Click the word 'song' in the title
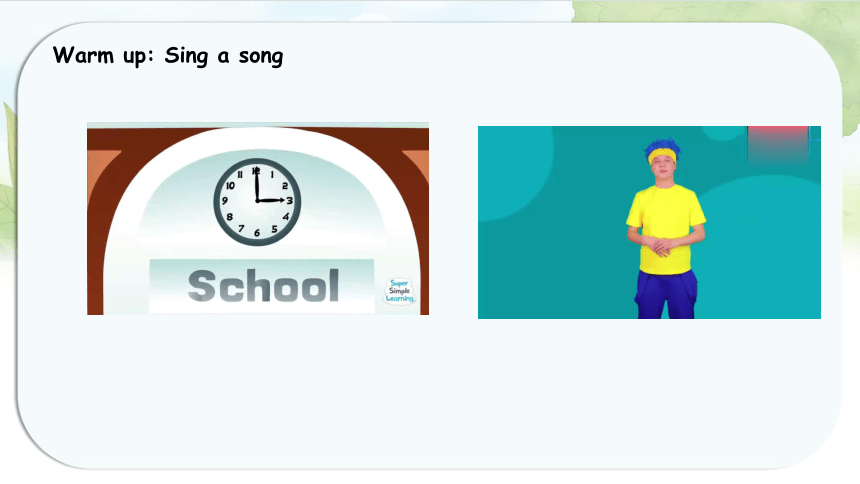This screenshot has height=484, width=860. (261, 57)
